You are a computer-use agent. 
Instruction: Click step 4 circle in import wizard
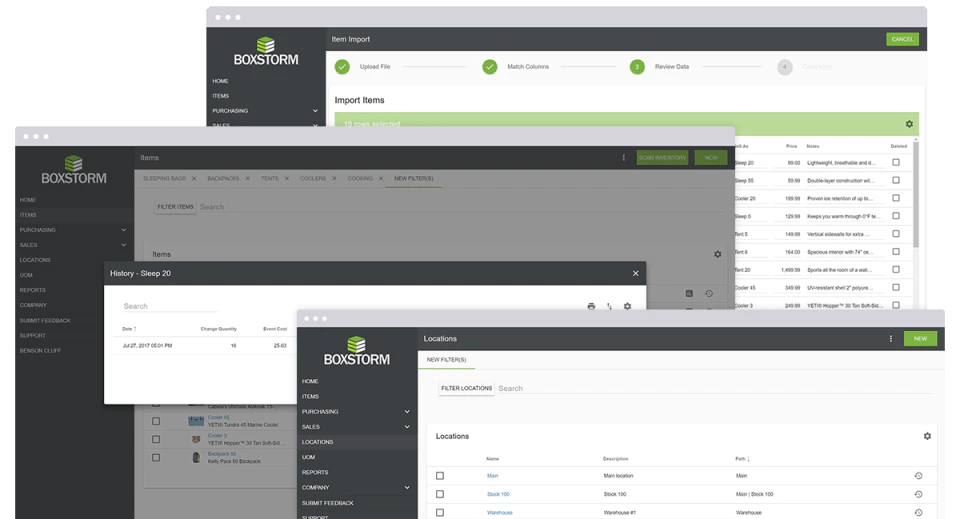(785, 67)
